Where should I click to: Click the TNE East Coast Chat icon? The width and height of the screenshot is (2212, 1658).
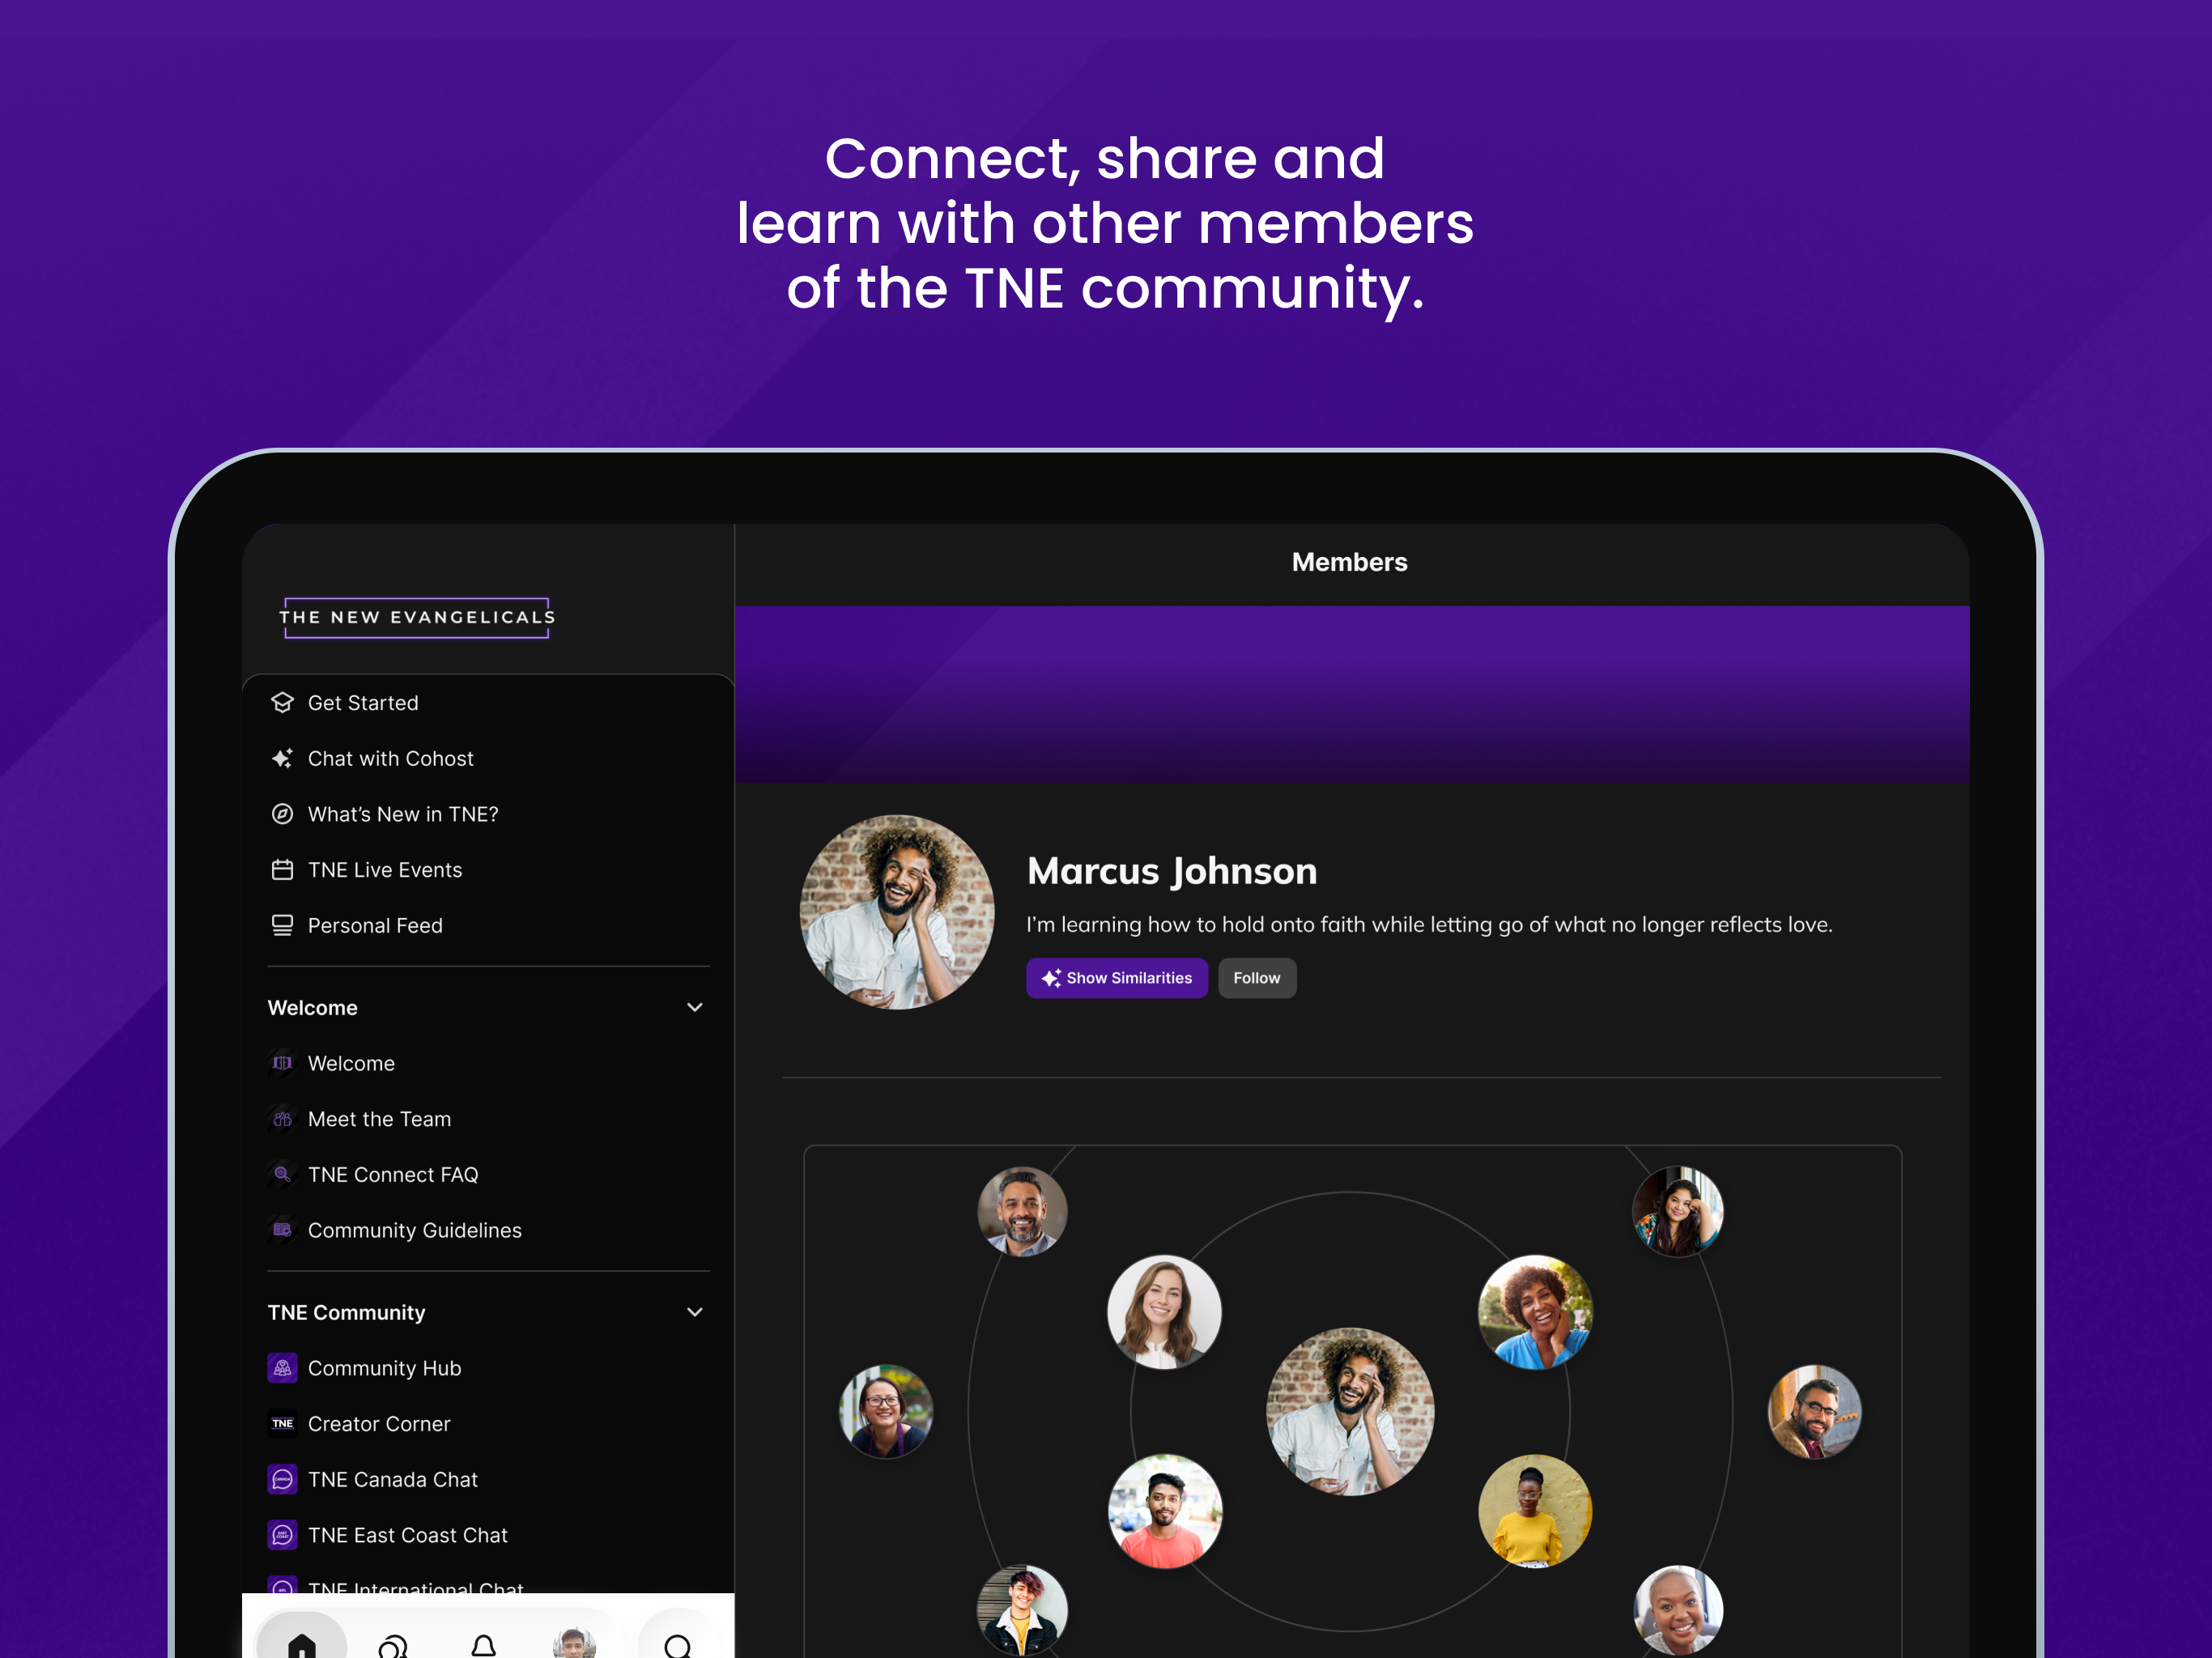click(x=282, y=1535)
